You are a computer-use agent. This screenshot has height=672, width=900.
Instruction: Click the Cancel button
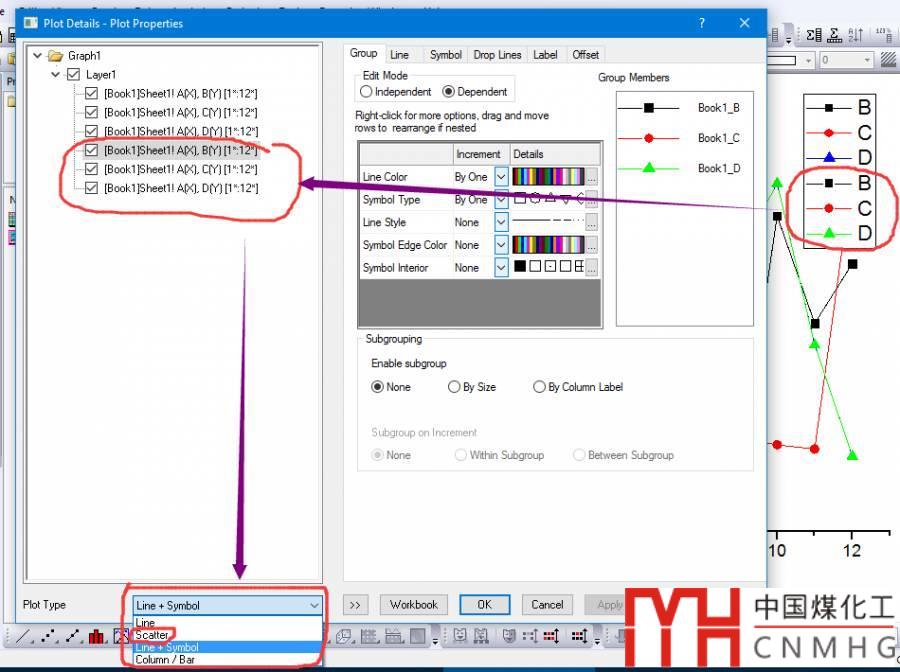point(547,604)
